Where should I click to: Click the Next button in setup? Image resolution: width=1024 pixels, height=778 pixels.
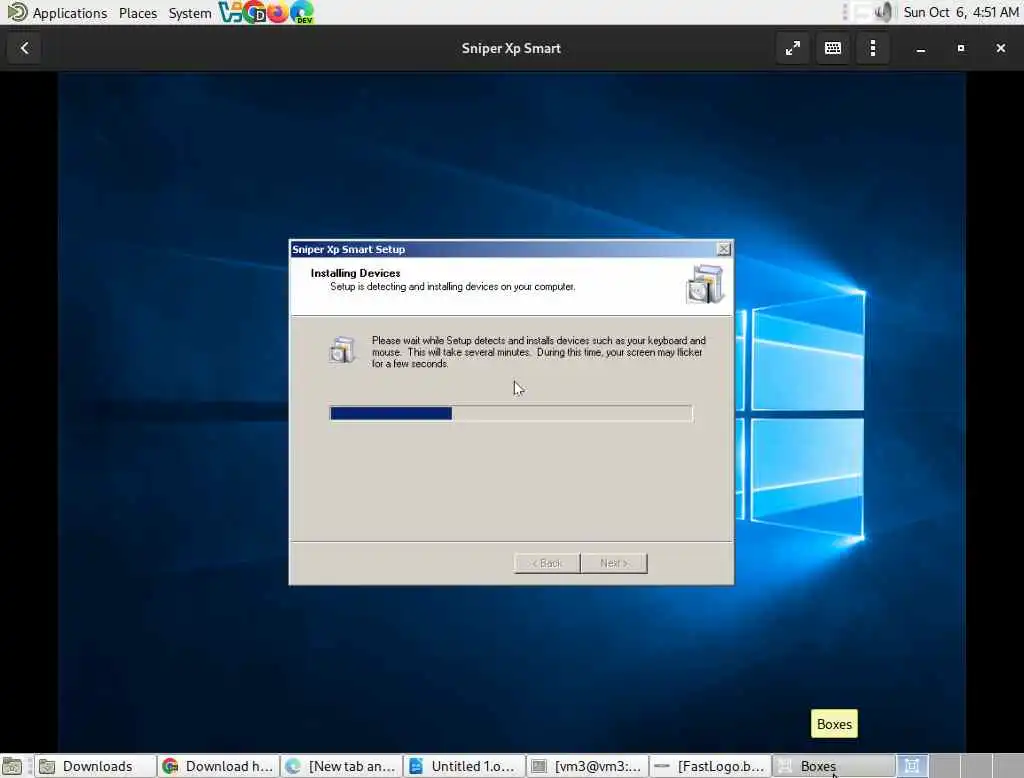(614, 563)
